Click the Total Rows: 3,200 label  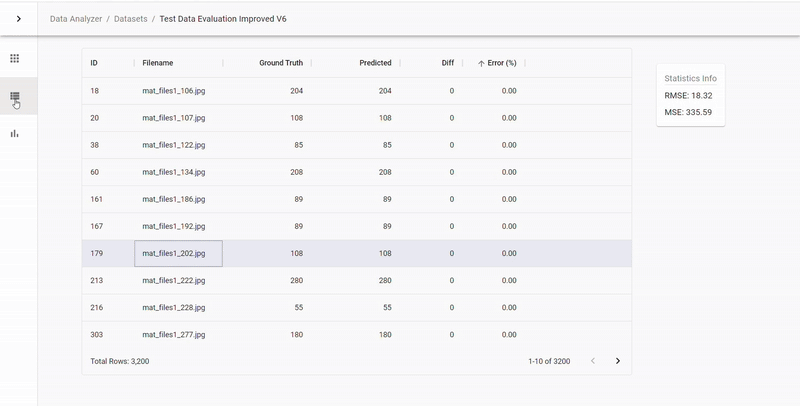click(120, 361)
